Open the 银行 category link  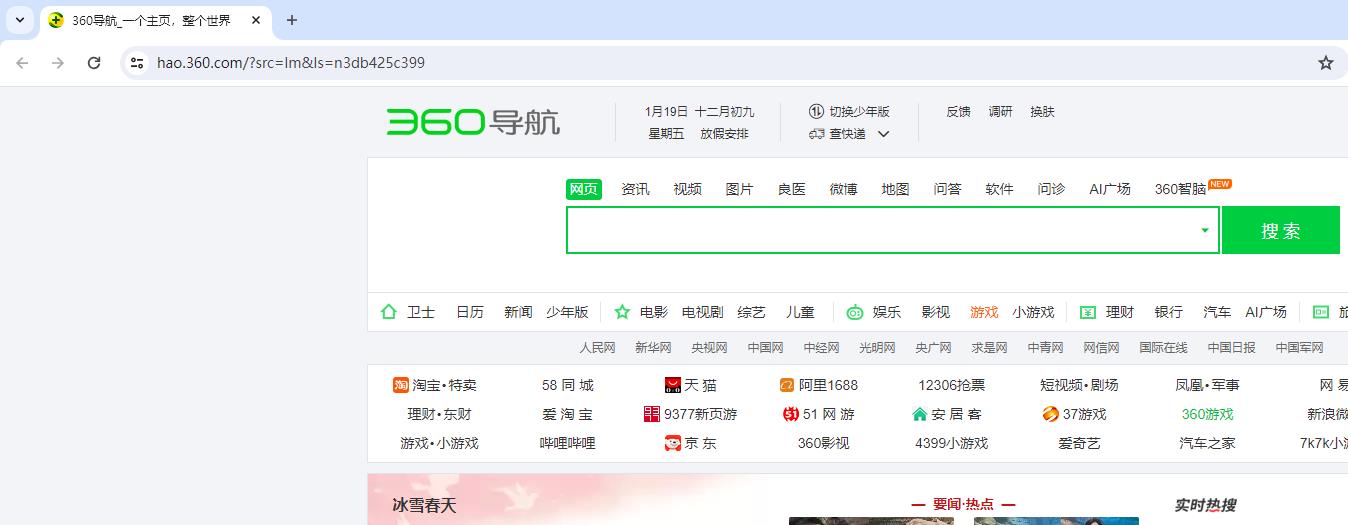[1169, 312]
